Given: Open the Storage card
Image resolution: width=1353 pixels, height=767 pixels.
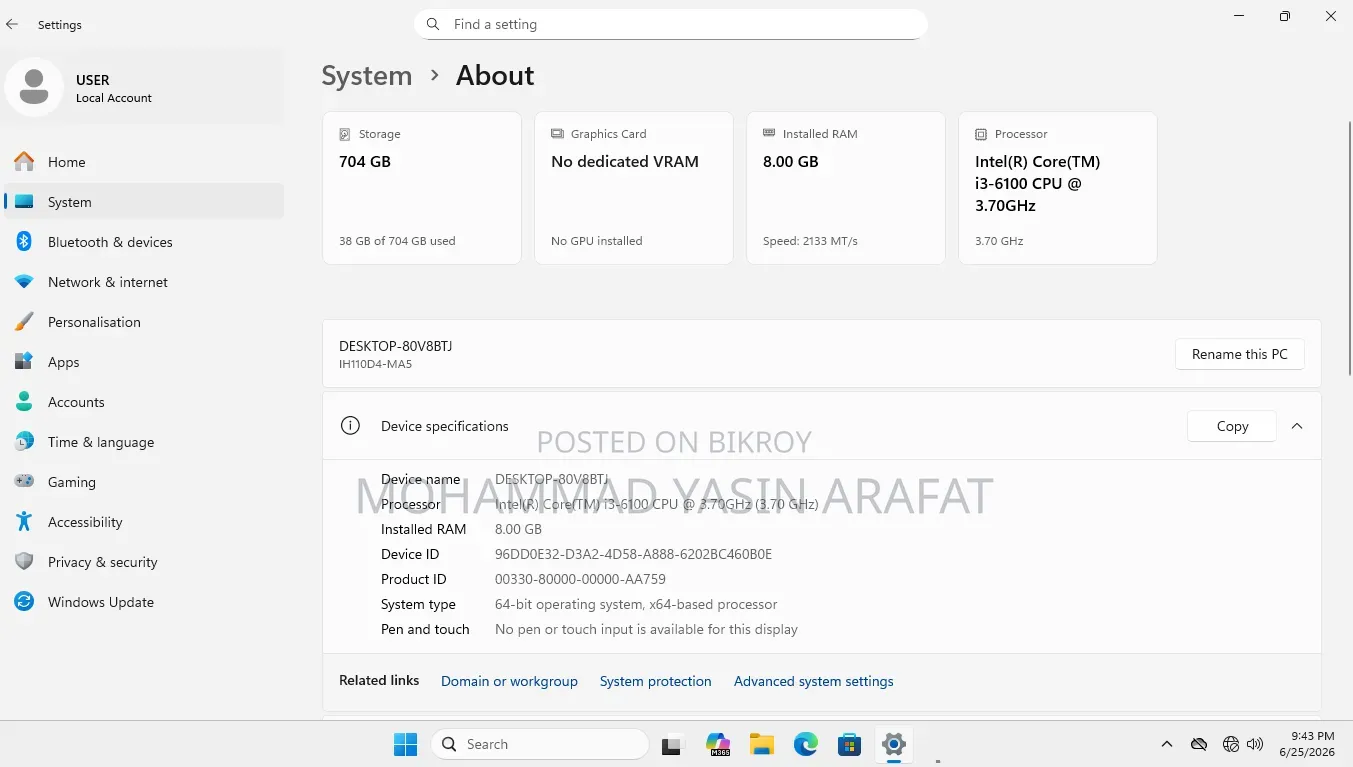Looking at the screenshot, I should (422, 188).
